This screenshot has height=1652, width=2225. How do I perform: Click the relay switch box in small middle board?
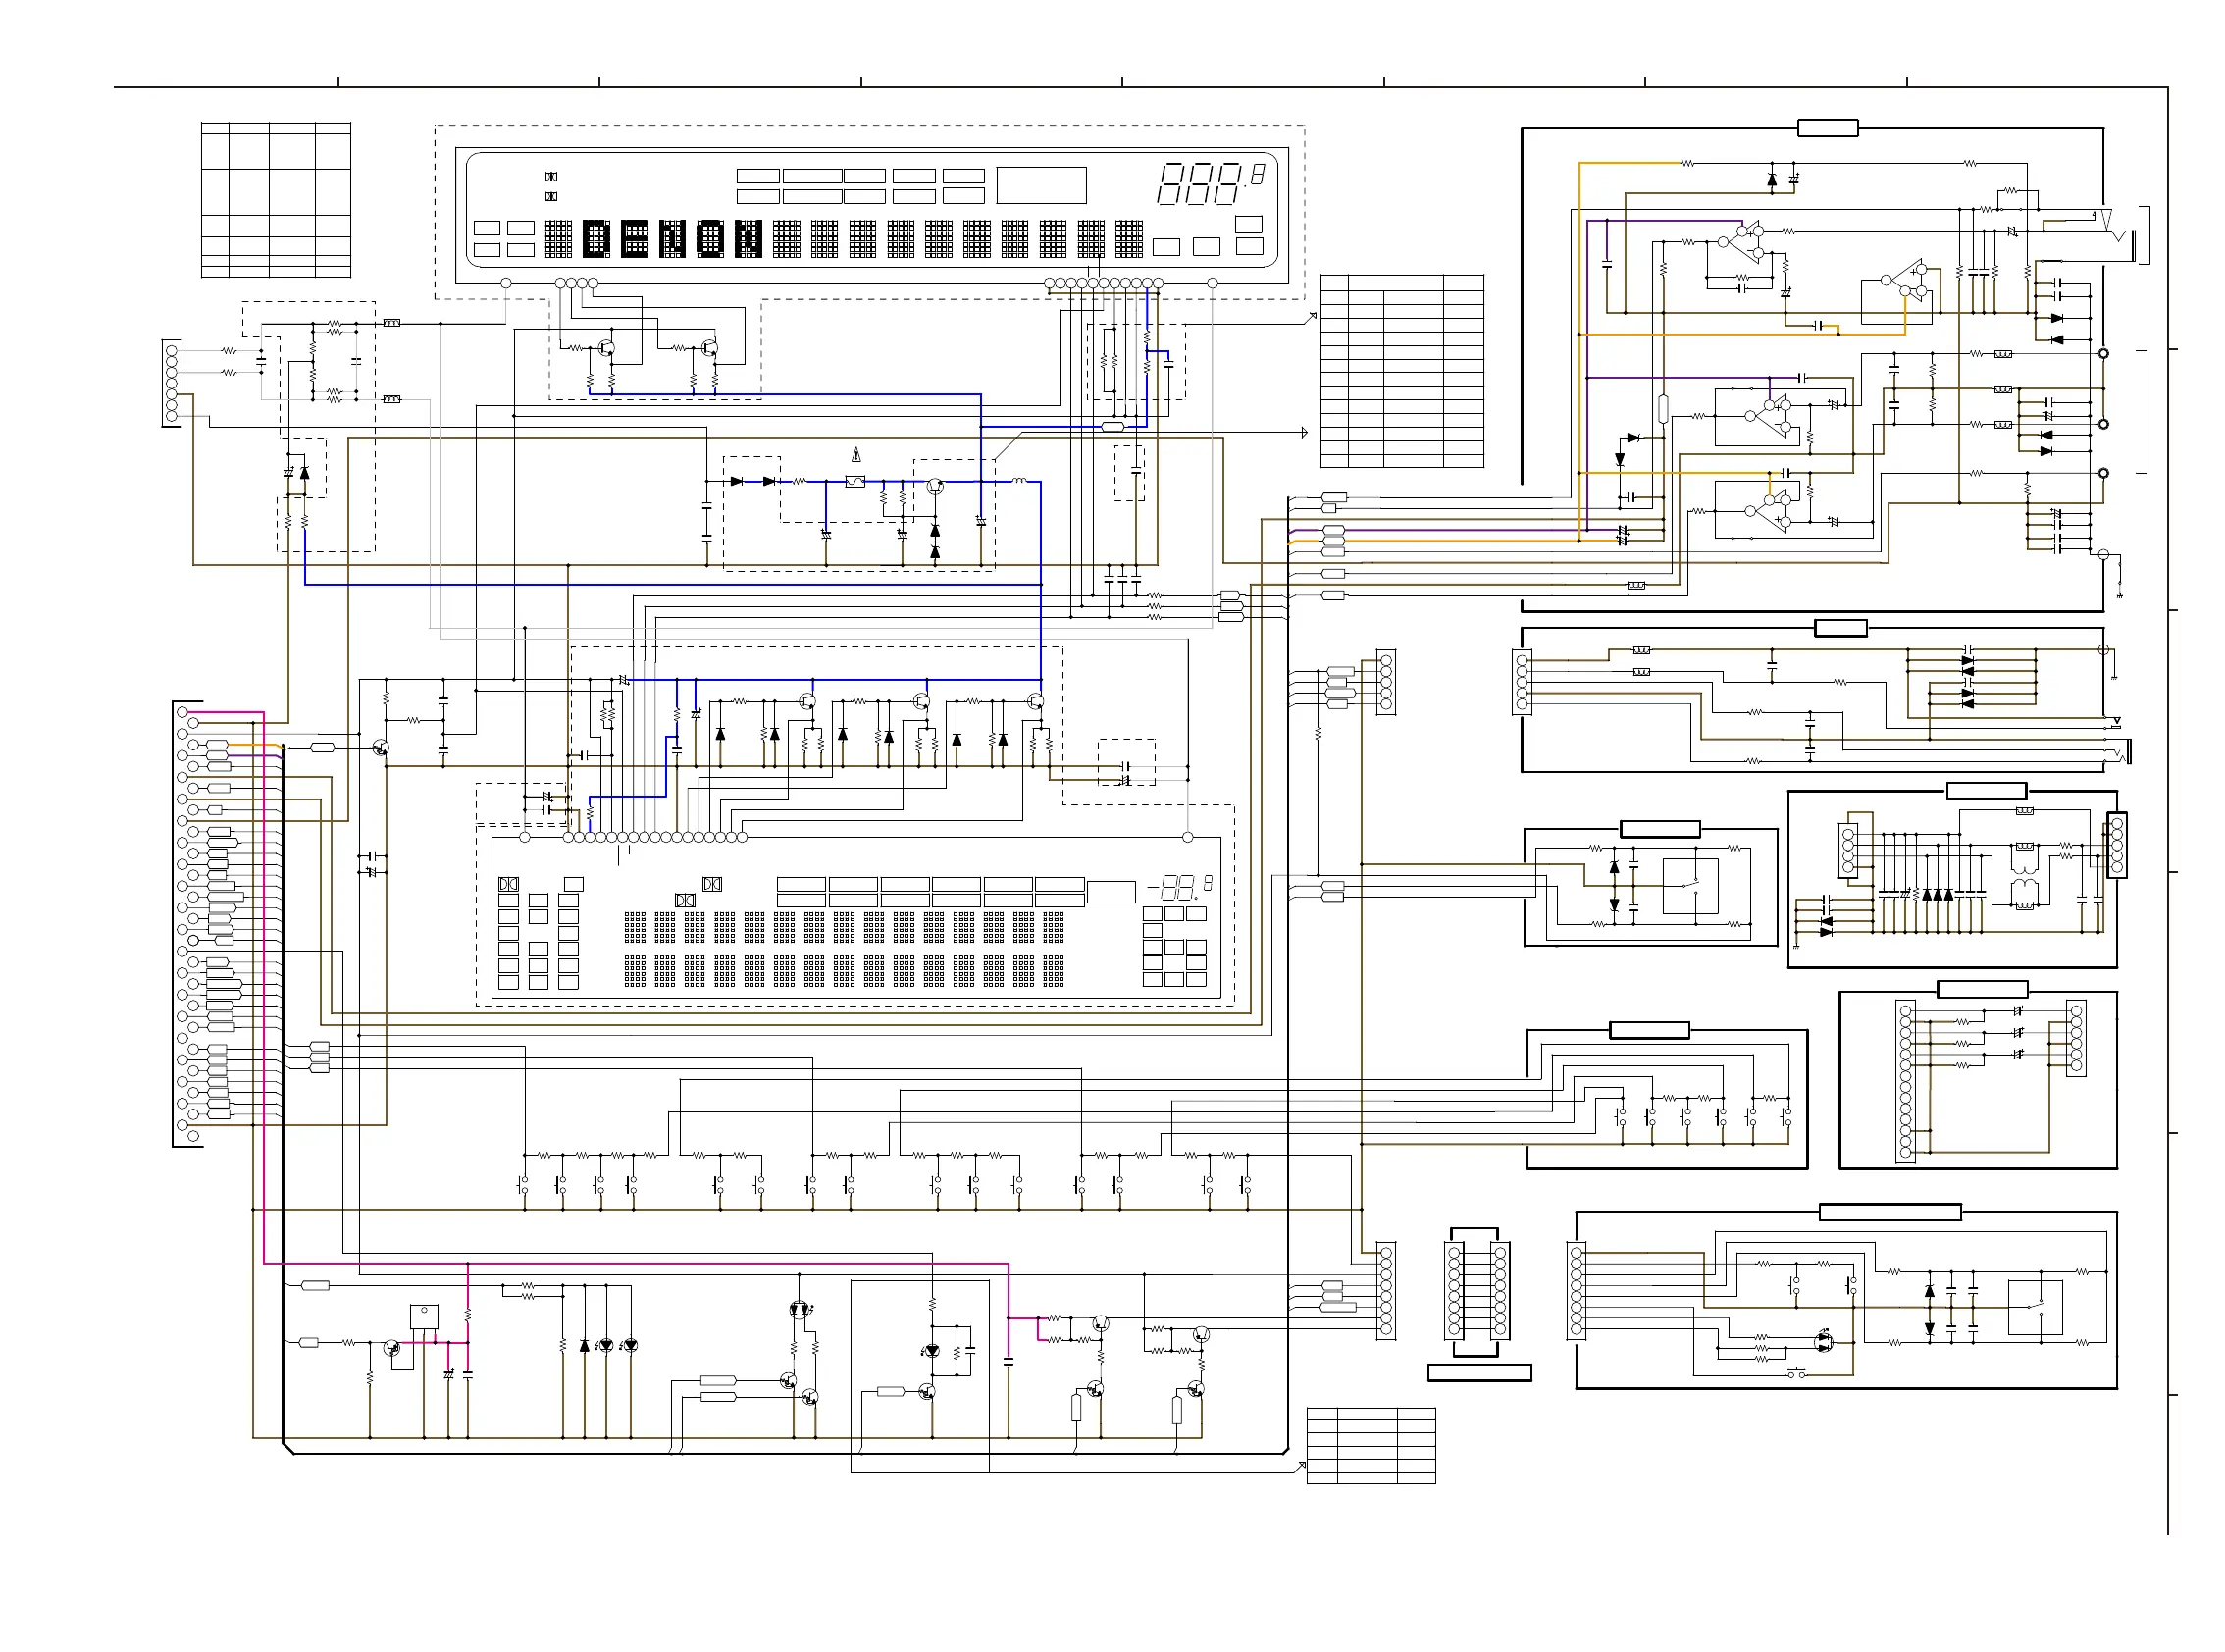[1690, 886]
